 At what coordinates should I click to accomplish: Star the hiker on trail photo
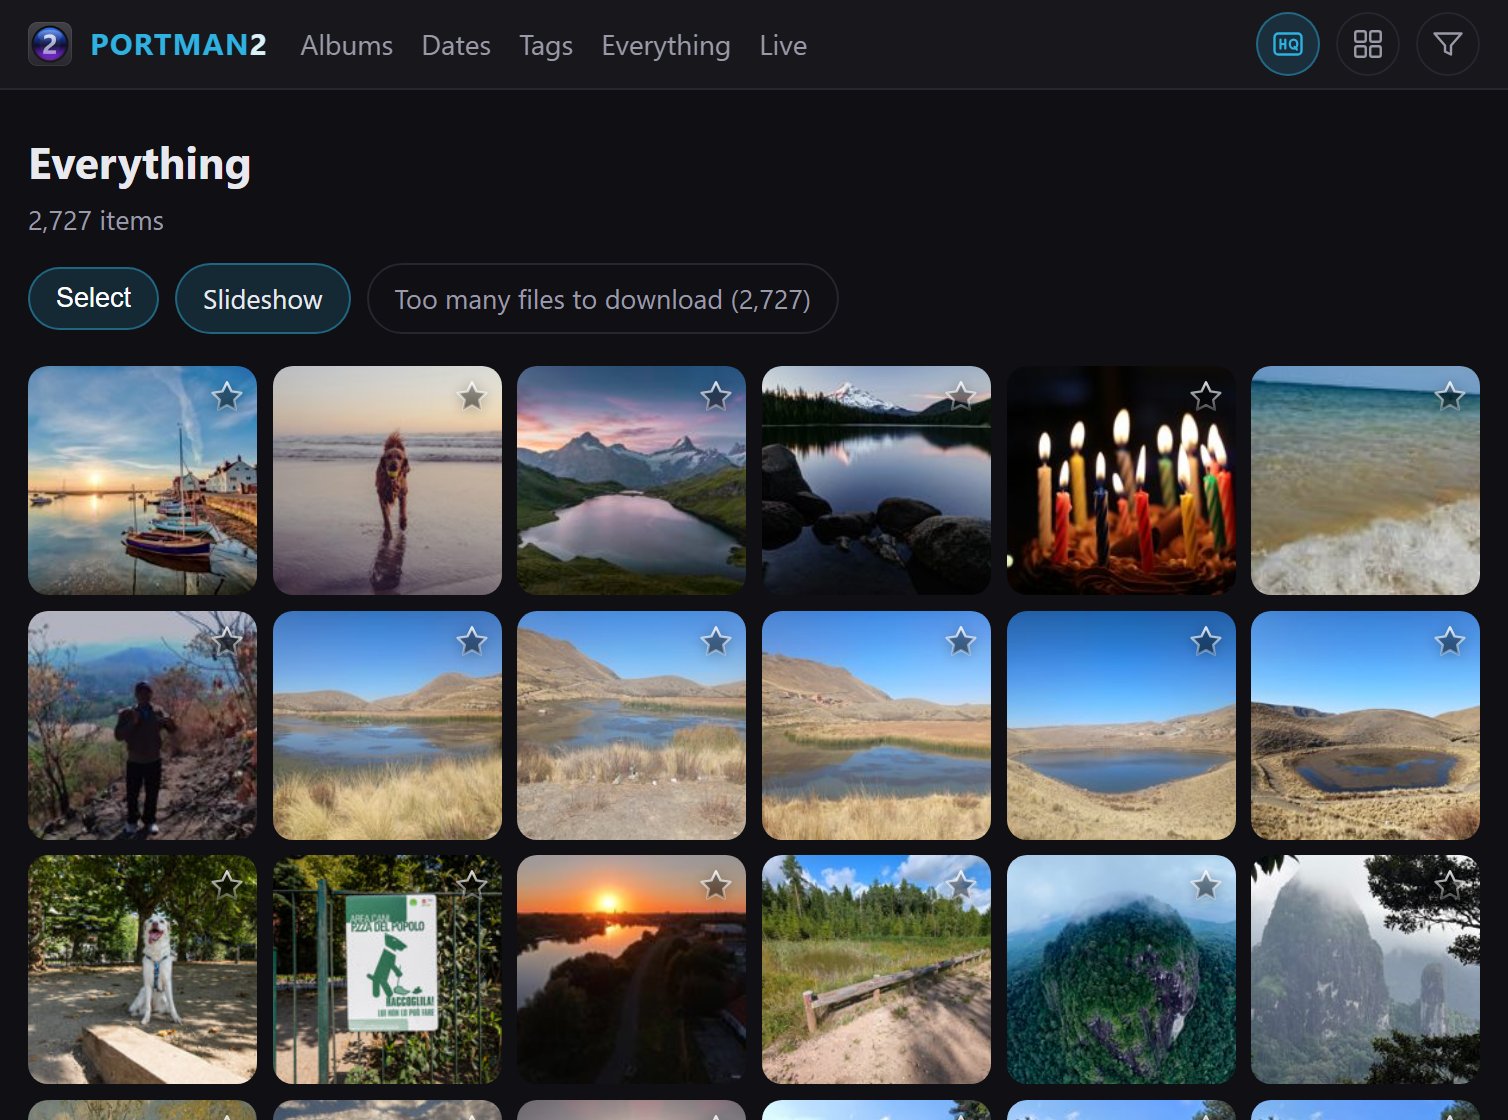227,641
